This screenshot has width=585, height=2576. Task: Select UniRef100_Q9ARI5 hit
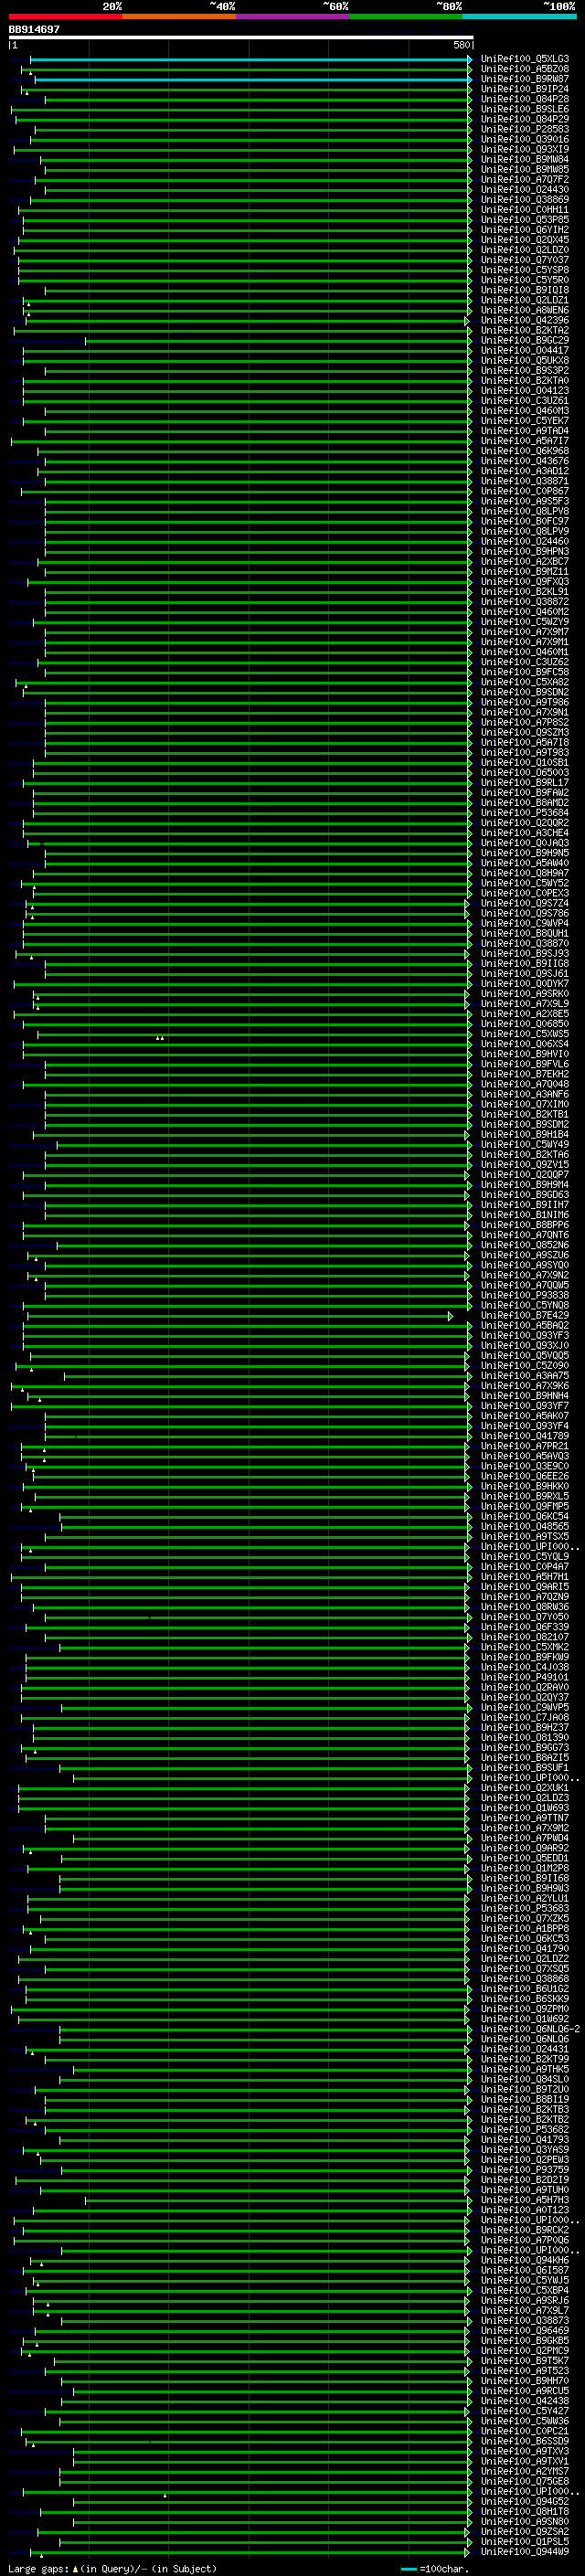(x=525, y=1587)
